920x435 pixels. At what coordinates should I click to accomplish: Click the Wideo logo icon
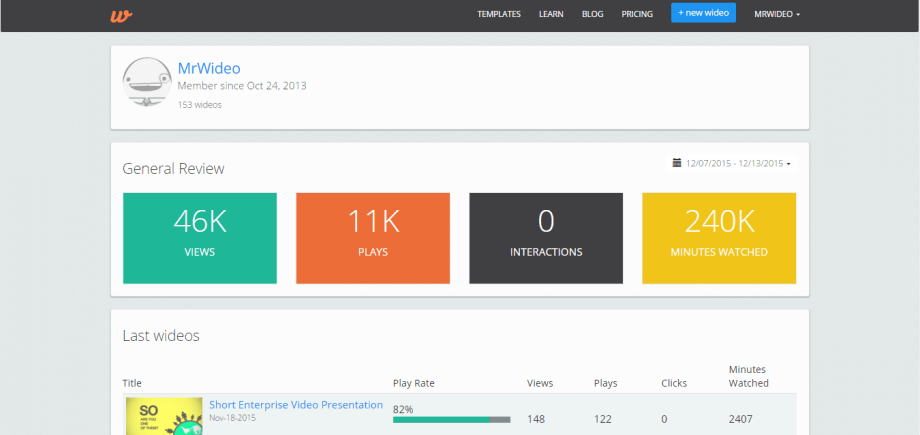point(122,15)
